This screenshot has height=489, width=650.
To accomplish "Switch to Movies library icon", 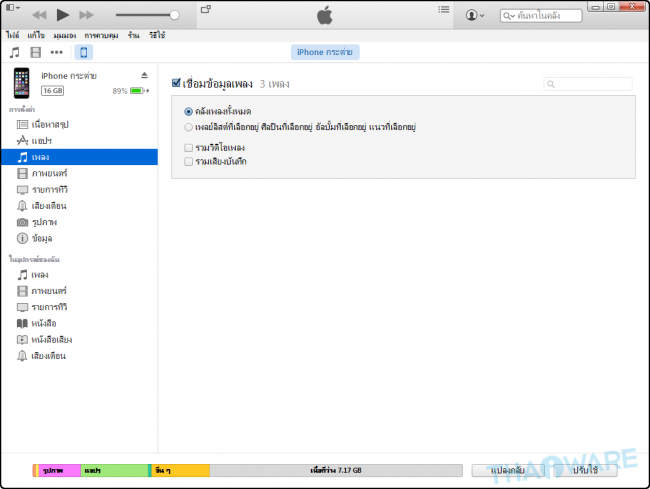I will (x=36, y=53).
